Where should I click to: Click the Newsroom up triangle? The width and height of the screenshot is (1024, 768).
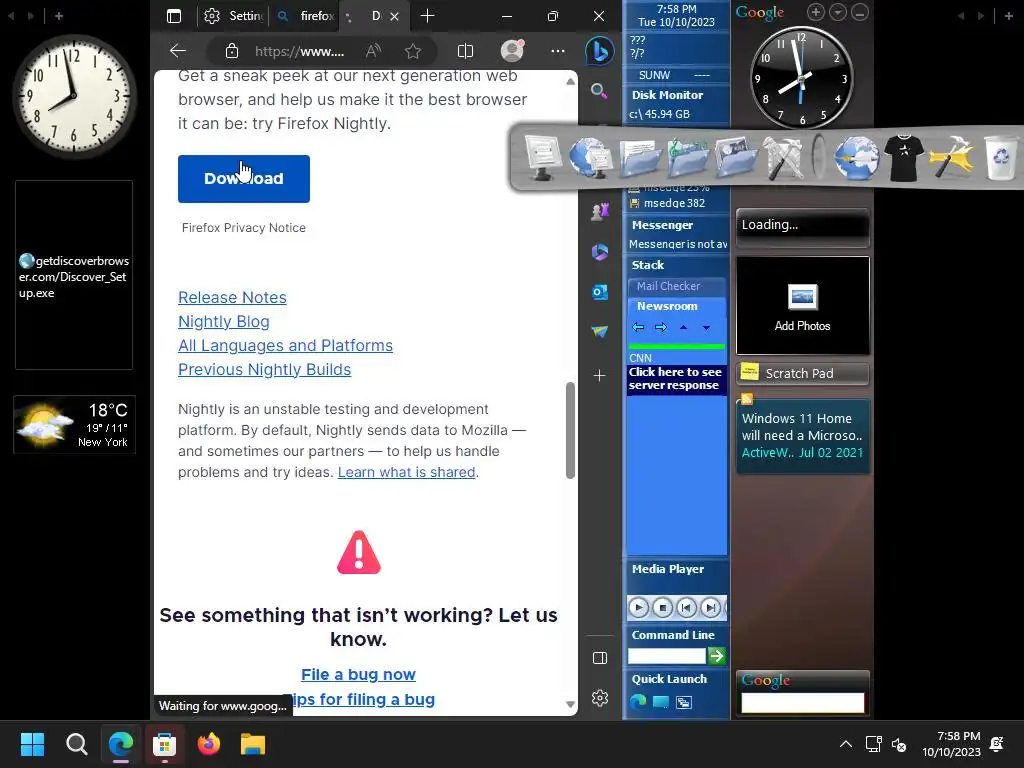pyautogui.click(x=684, y=327)
